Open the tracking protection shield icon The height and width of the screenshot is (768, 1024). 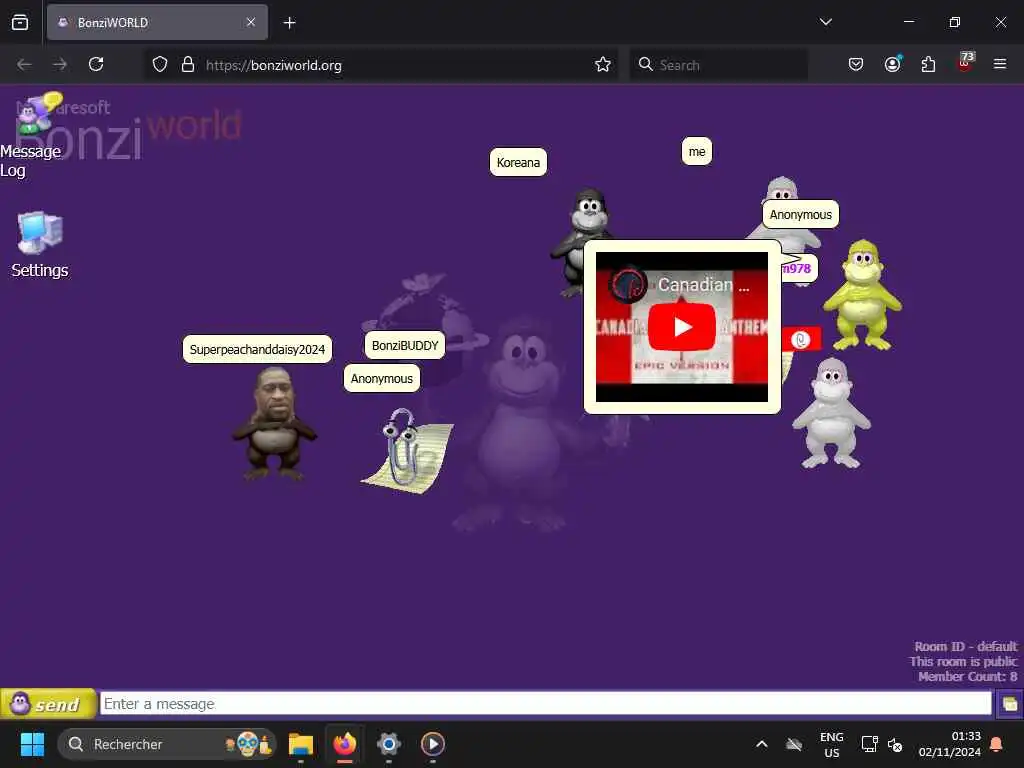point(160,65)
